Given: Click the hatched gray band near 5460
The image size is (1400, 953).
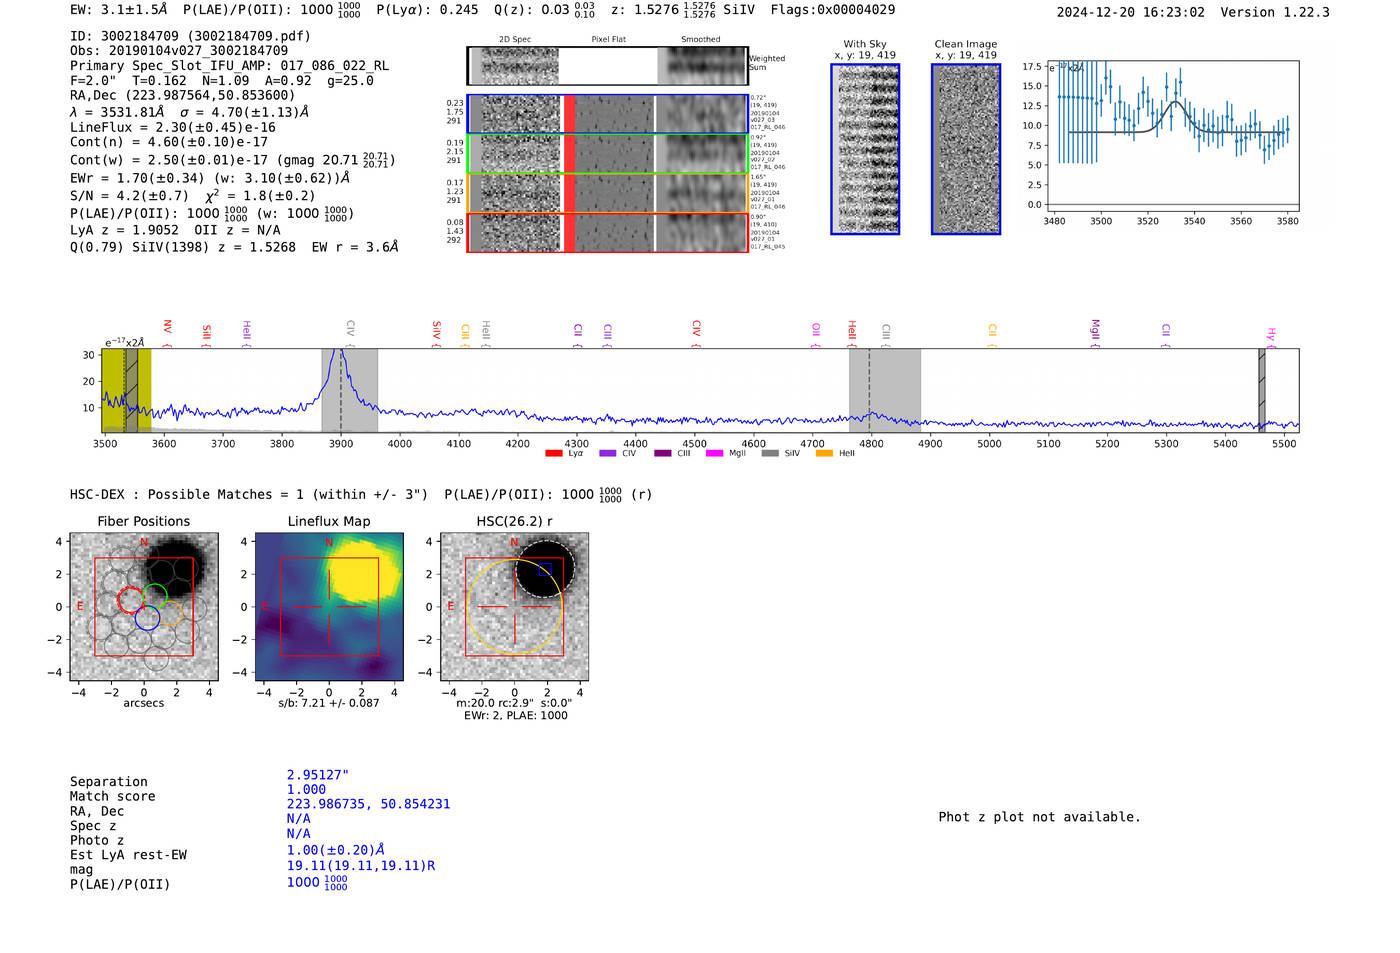Looking at the screenshot, I should pyautogui.click(x=1262, y=390).
